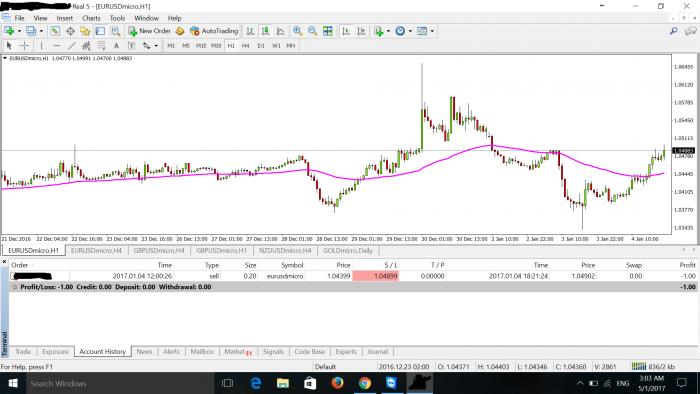Screen dimensions: 700x394
Task: Toggle Chart Shift
Action: (x=361, y=31)
